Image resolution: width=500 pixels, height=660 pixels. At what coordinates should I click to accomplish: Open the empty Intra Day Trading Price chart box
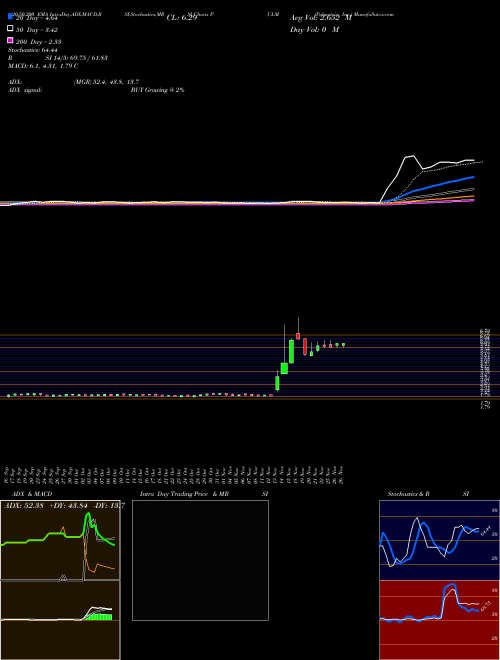coord(200,560)
